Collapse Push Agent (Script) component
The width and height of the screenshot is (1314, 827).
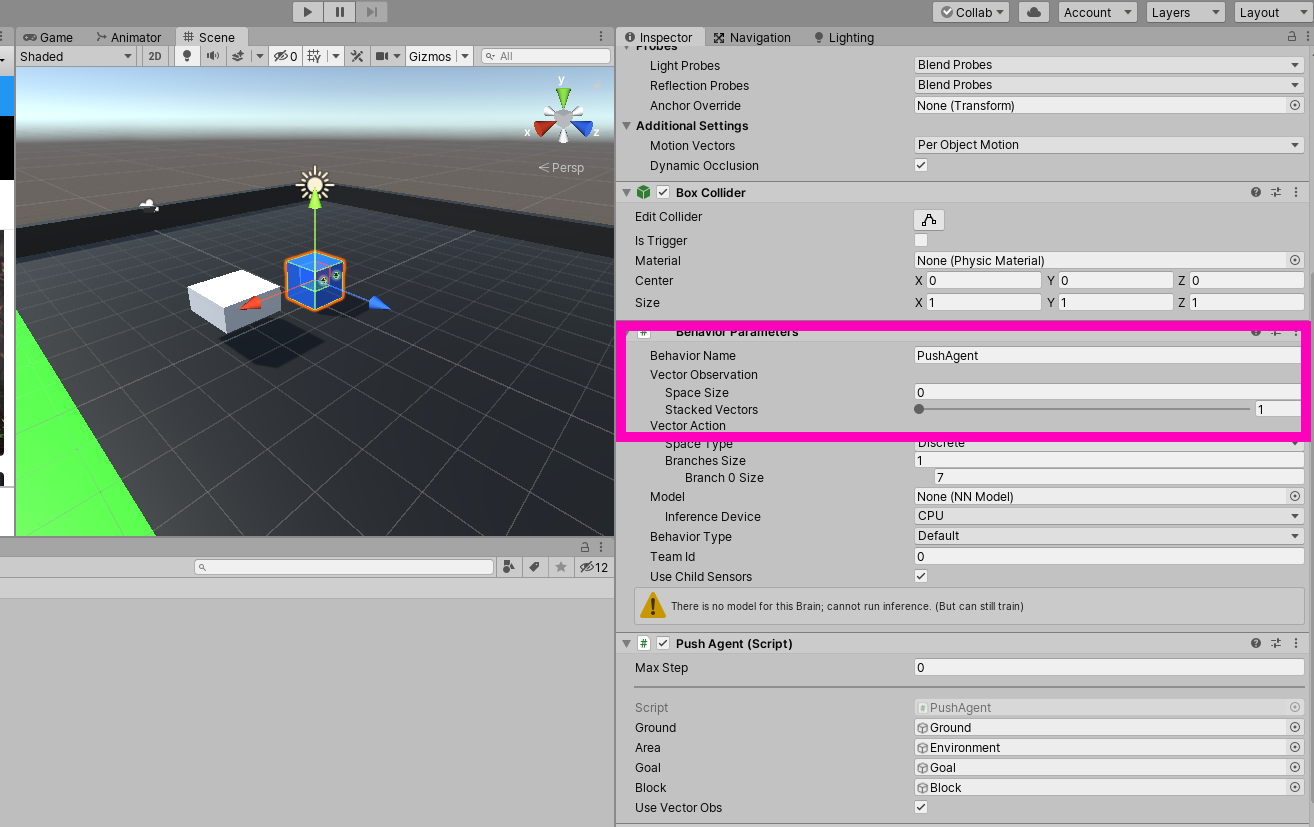tap(627, 644)
